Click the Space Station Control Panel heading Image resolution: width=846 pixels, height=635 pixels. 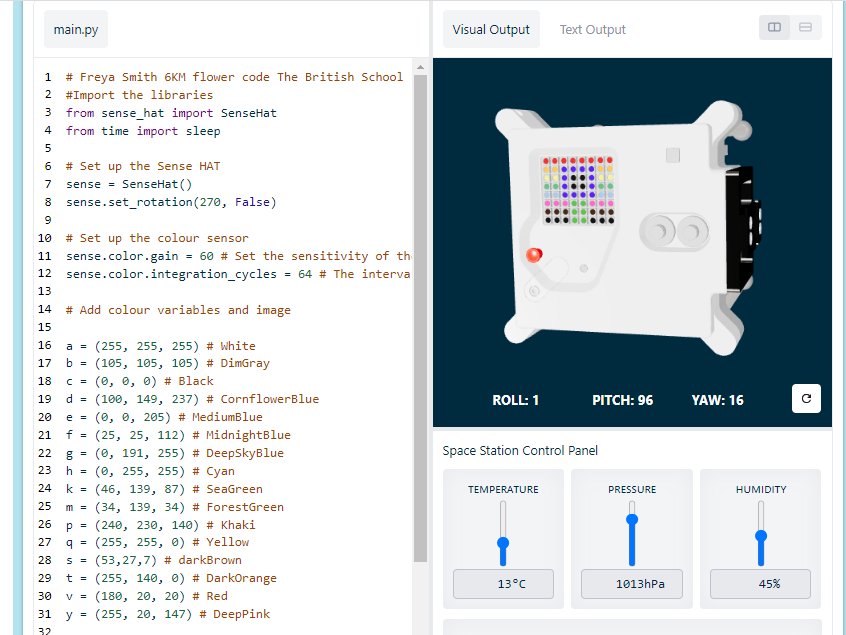(x=520, y=450)
